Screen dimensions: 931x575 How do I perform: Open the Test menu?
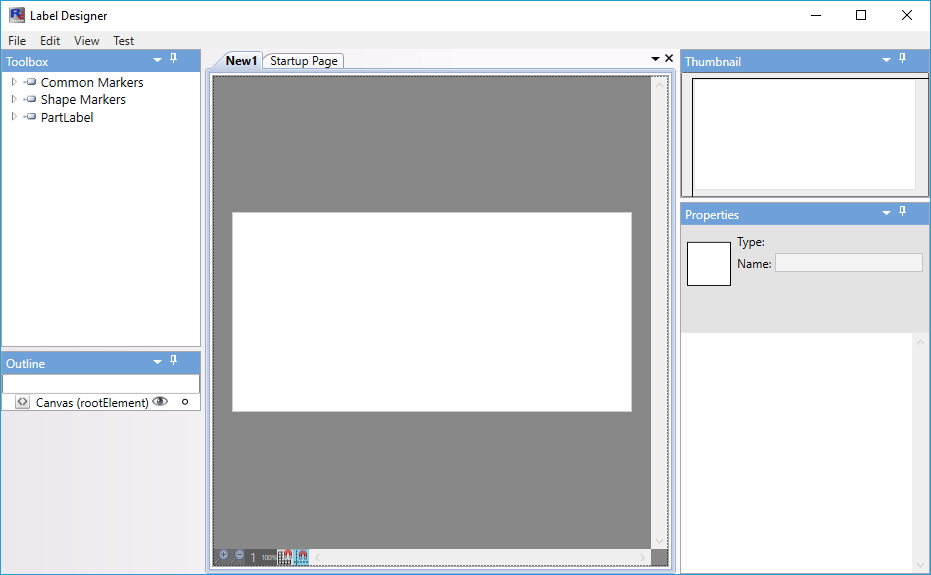click(124, 41)
